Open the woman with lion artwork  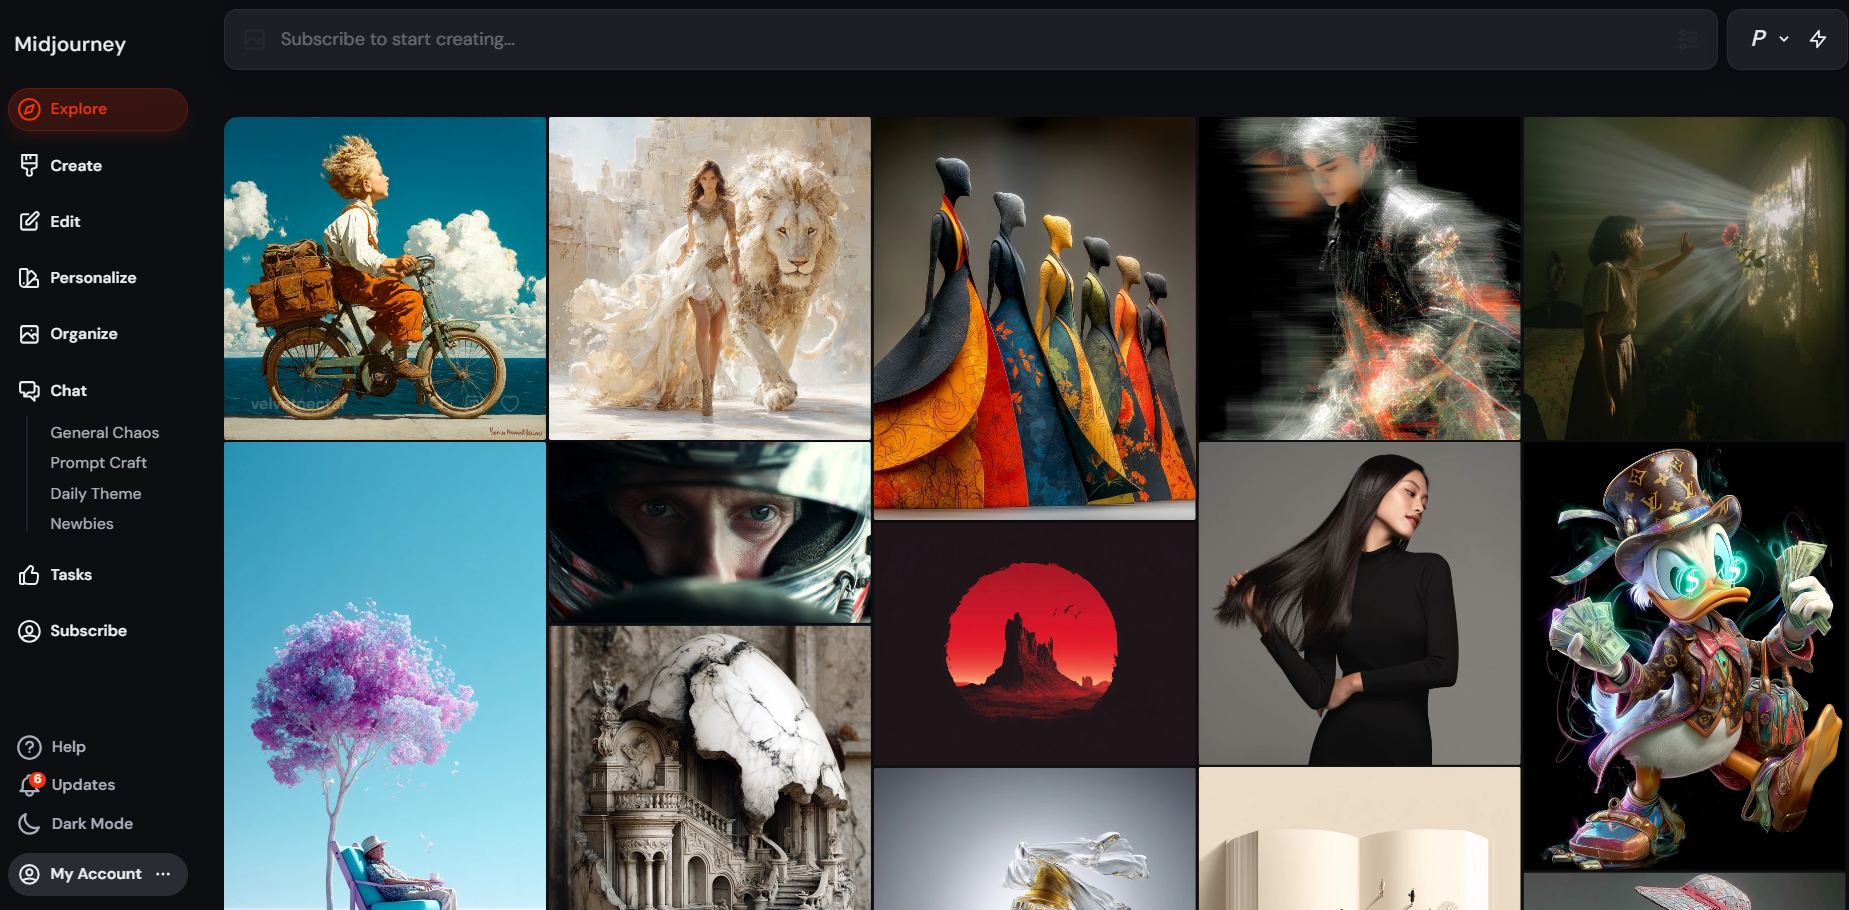tap(709, 278)
